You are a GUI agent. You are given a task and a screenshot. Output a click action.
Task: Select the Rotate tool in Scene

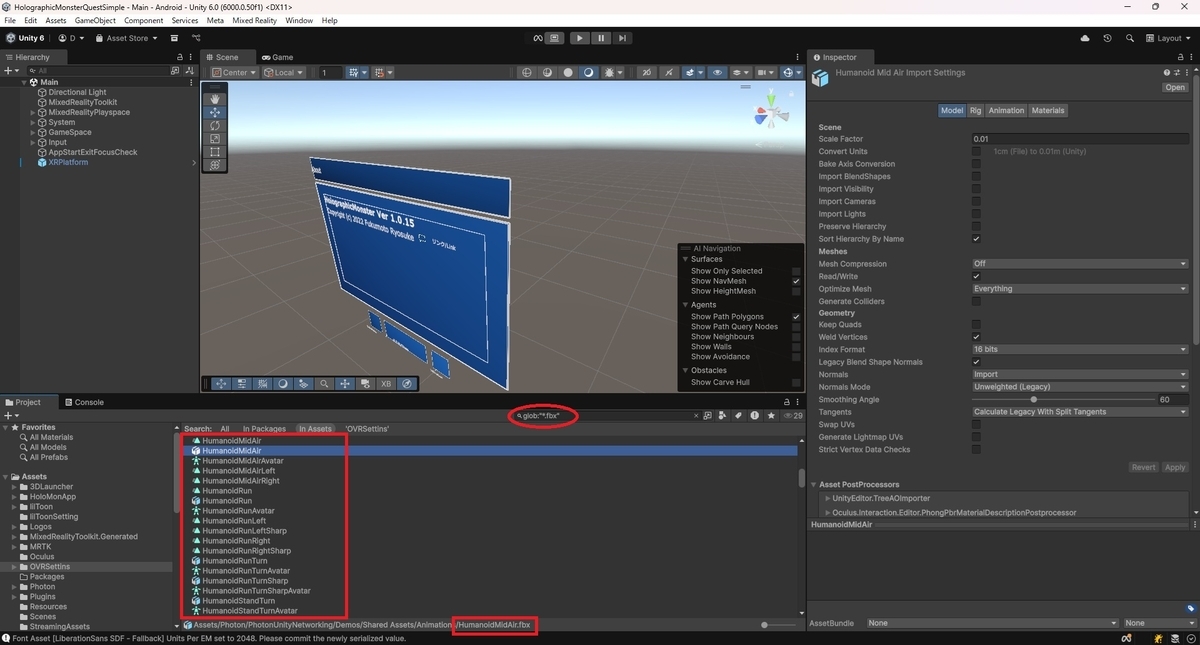[215, 126]
